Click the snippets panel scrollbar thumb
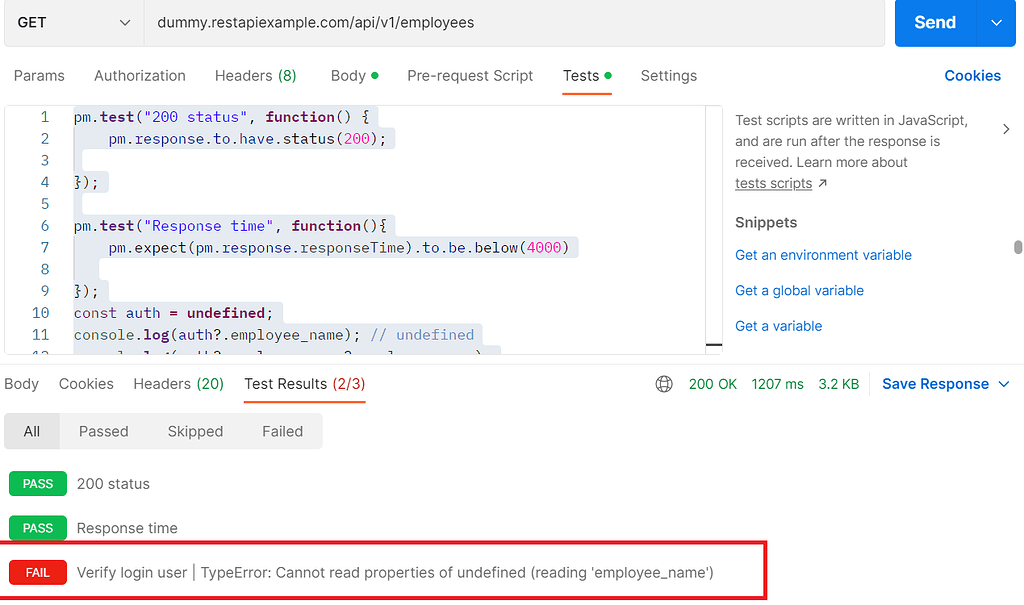This screenshot has width=1024, height=605. pyautogui.click(x=1018, y=248)
